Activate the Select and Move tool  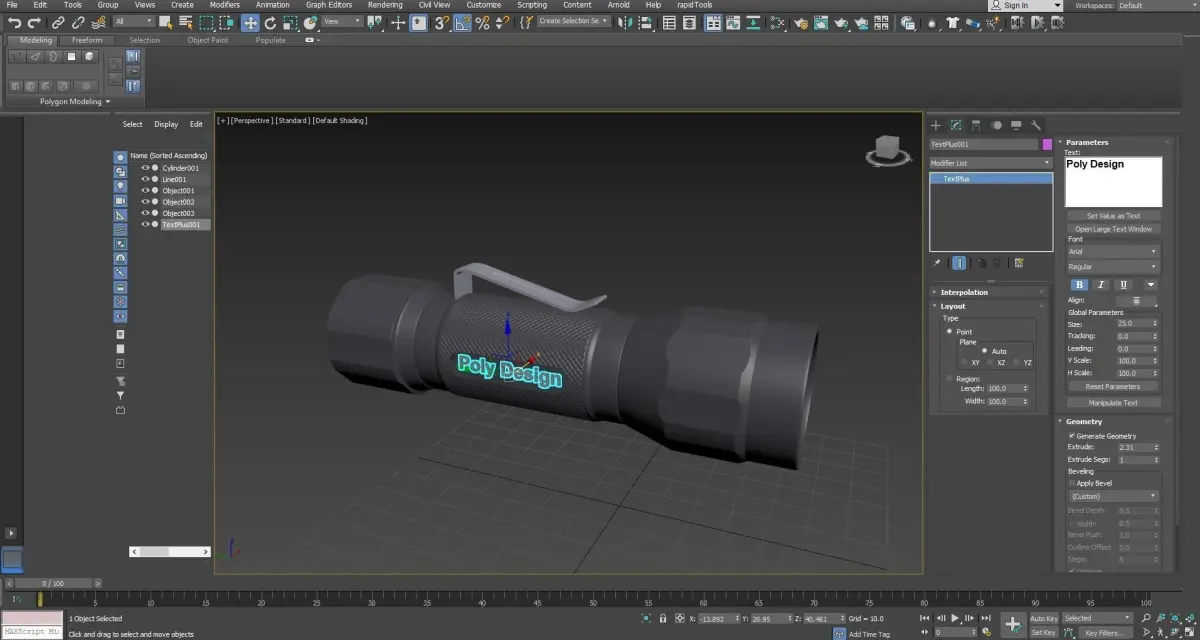(250, 23)
